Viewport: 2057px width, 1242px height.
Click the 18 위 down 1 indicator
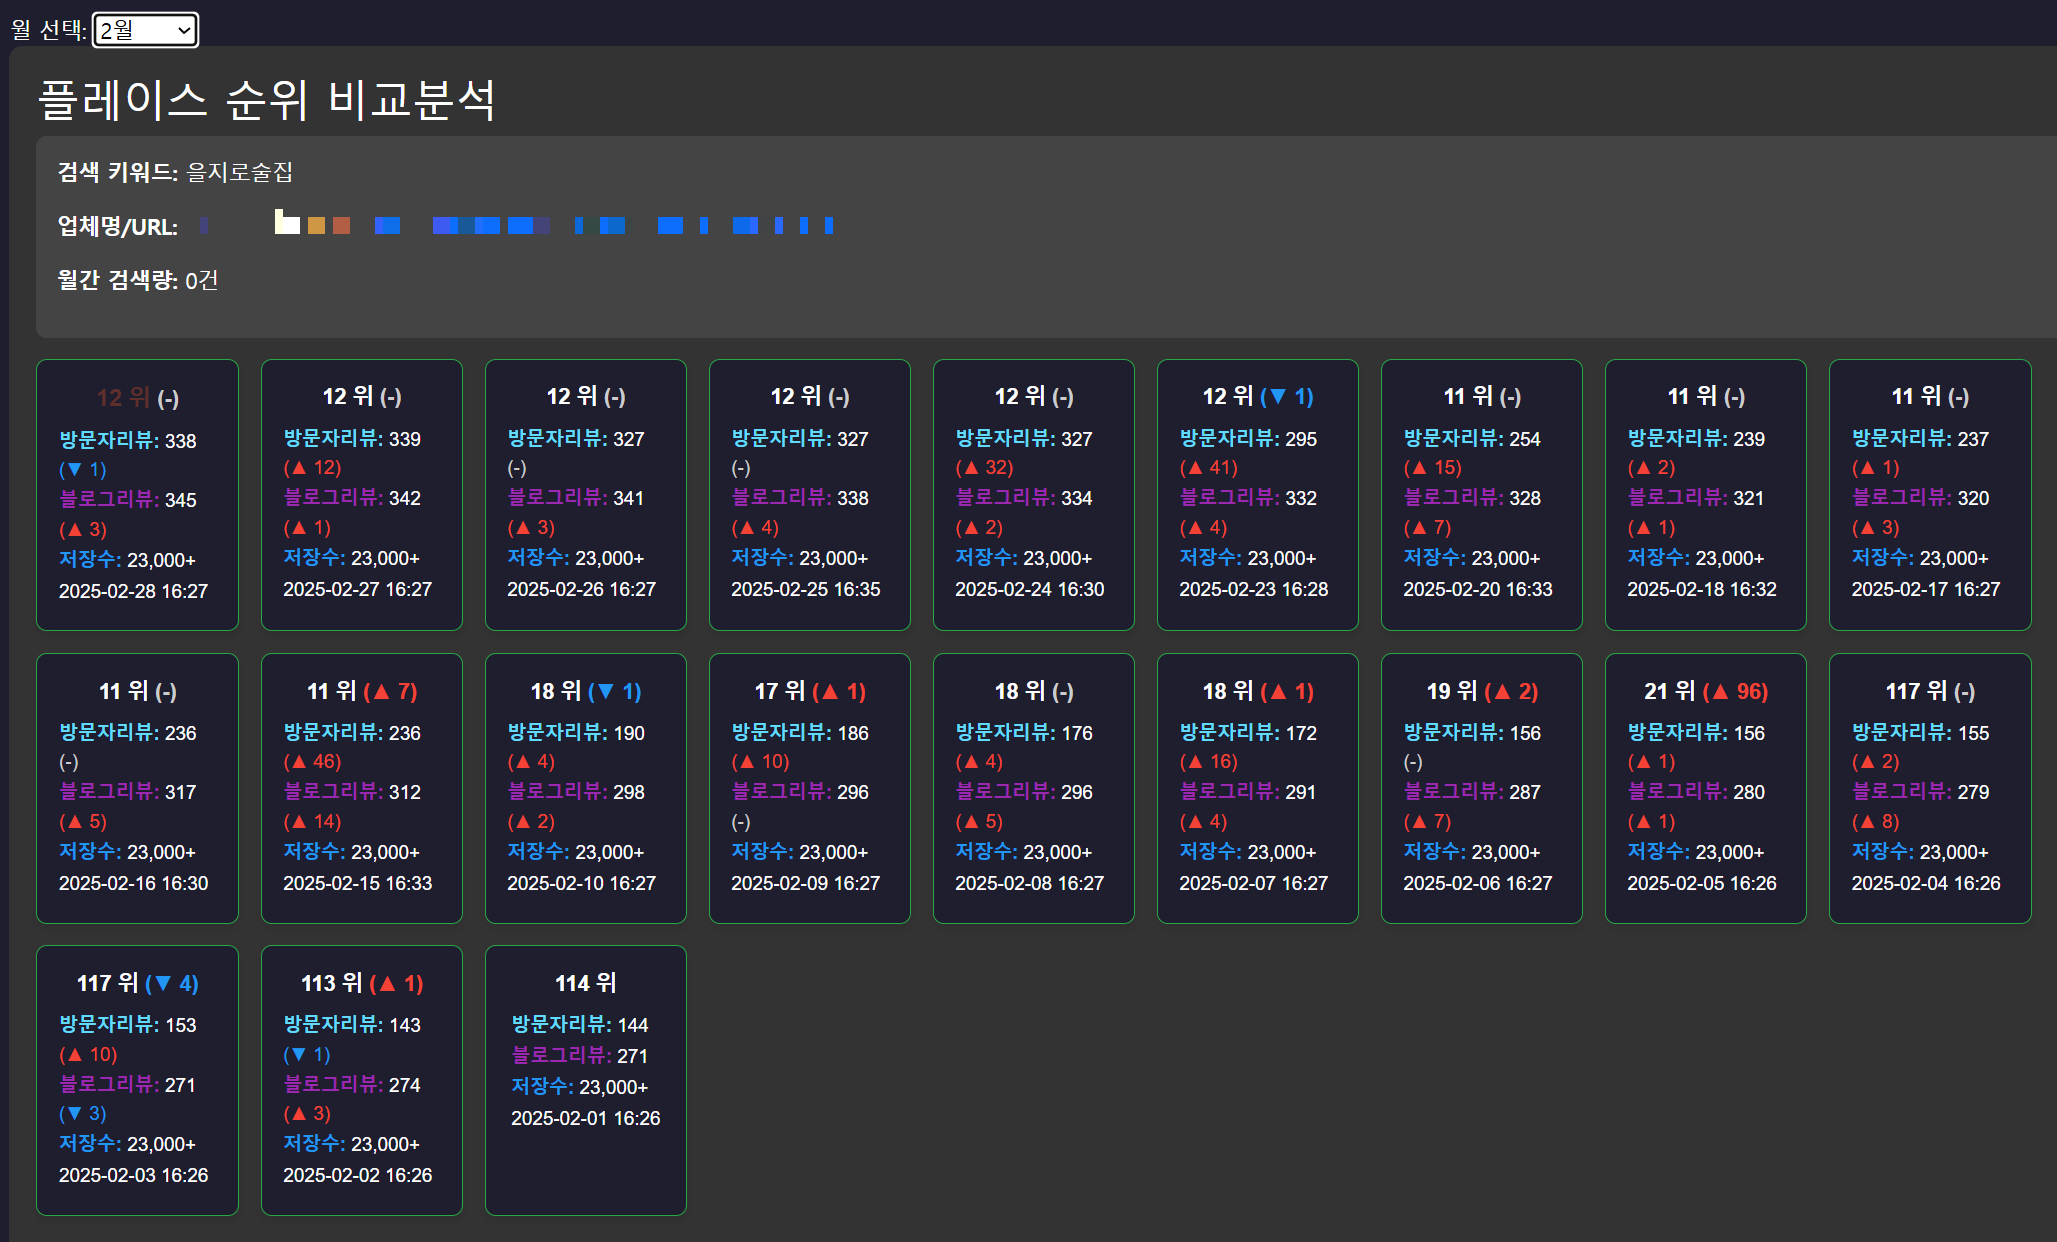(x=614, y=691)
